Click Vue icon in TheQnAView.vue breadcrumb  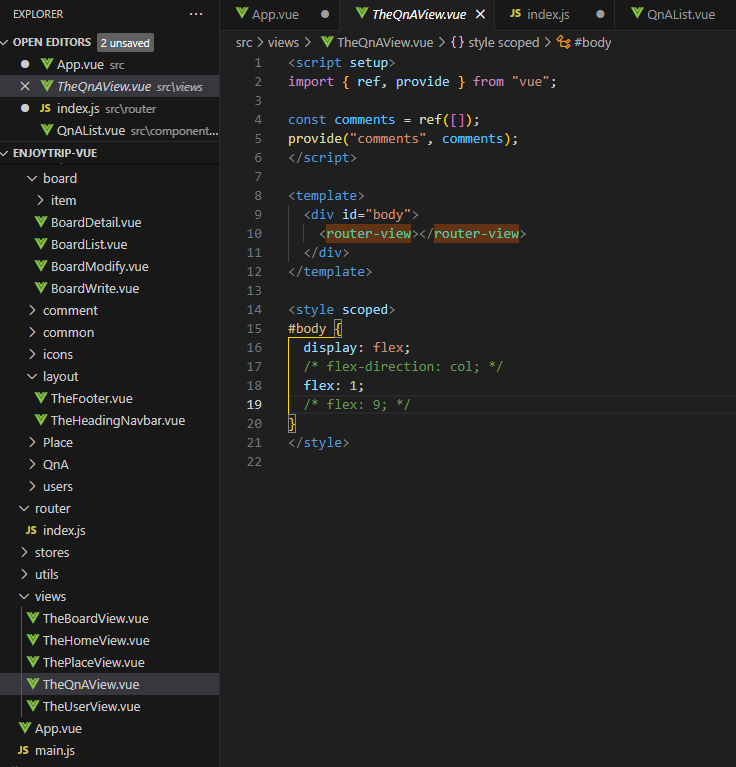coord(327,42)
